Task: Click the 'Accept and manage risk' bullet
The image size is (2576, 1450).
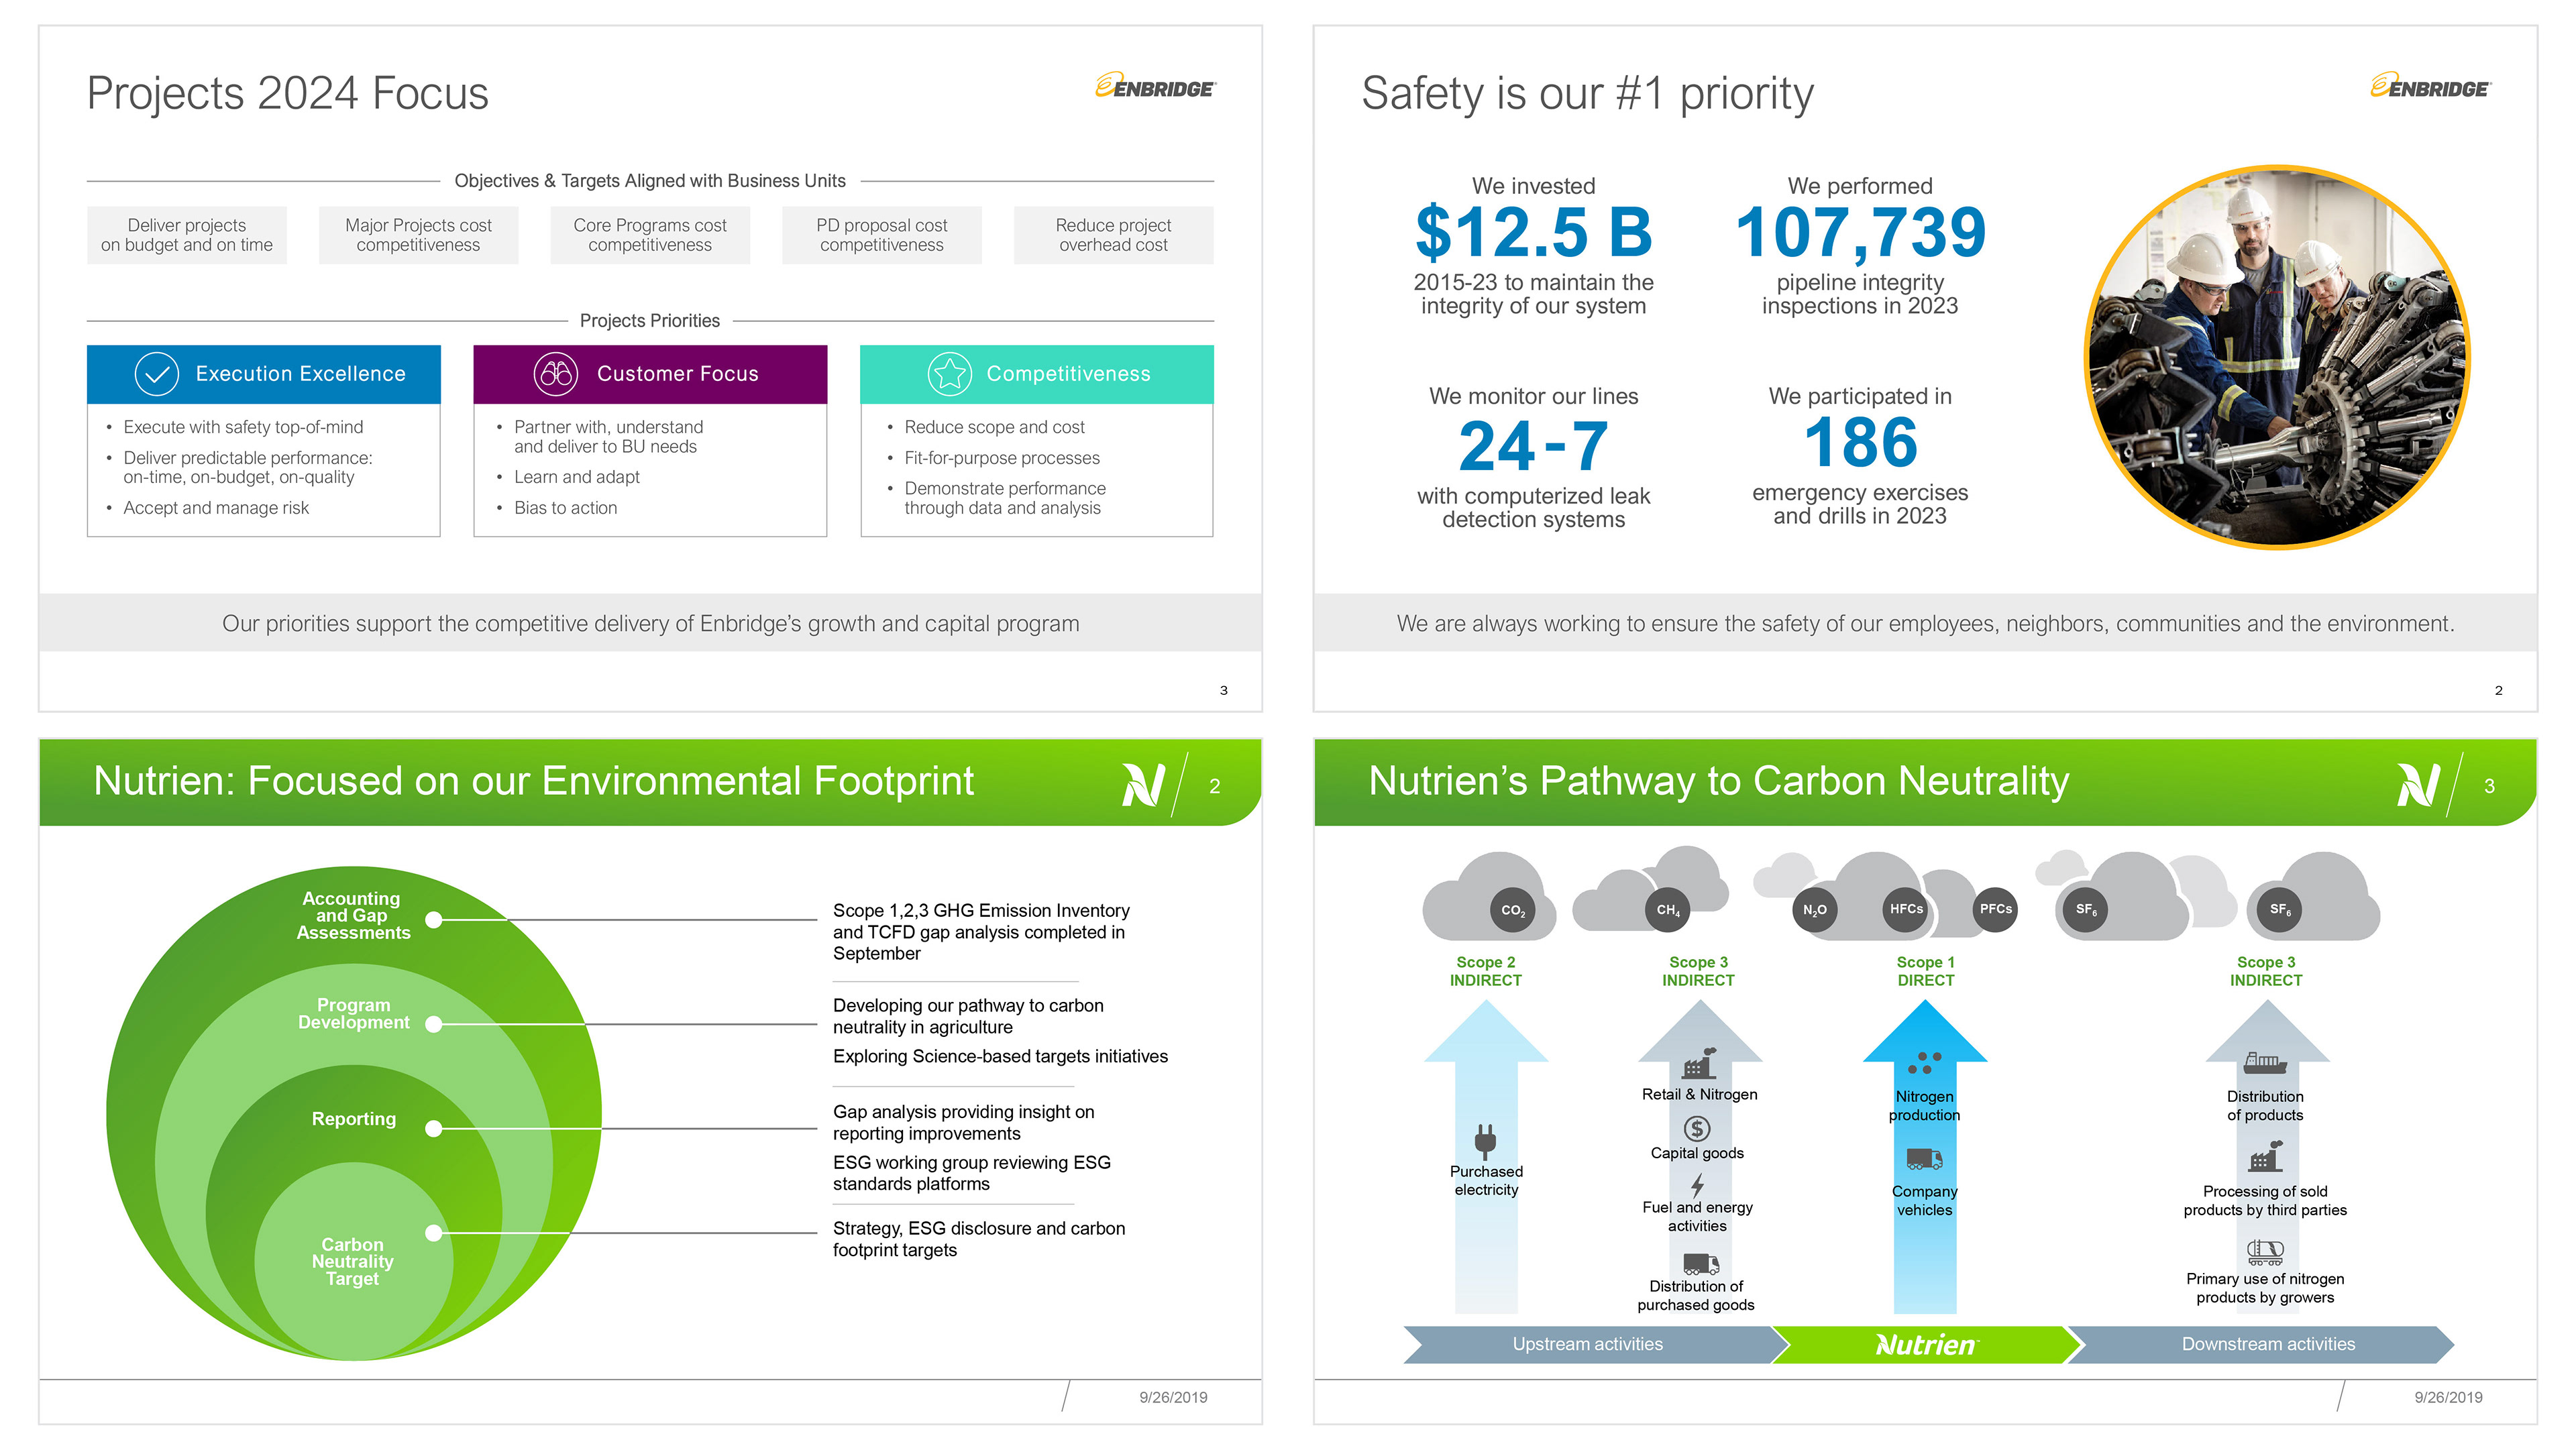Action: click(x=216, y=508)
